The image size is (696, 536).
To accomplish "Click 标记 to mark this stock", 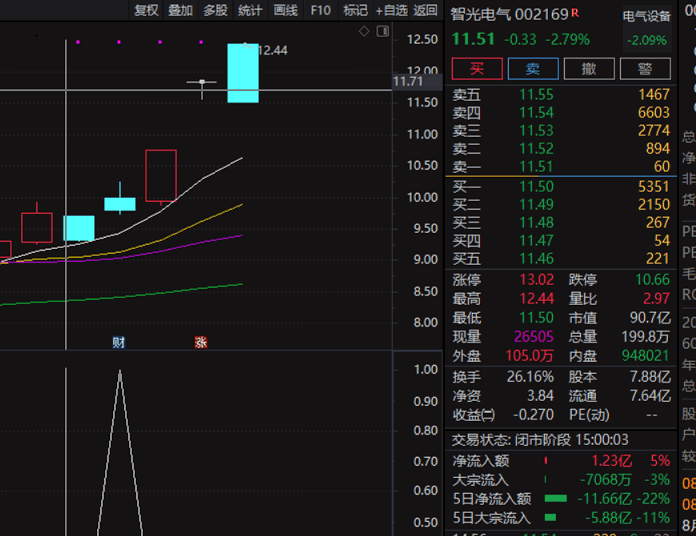I will 355,10.
